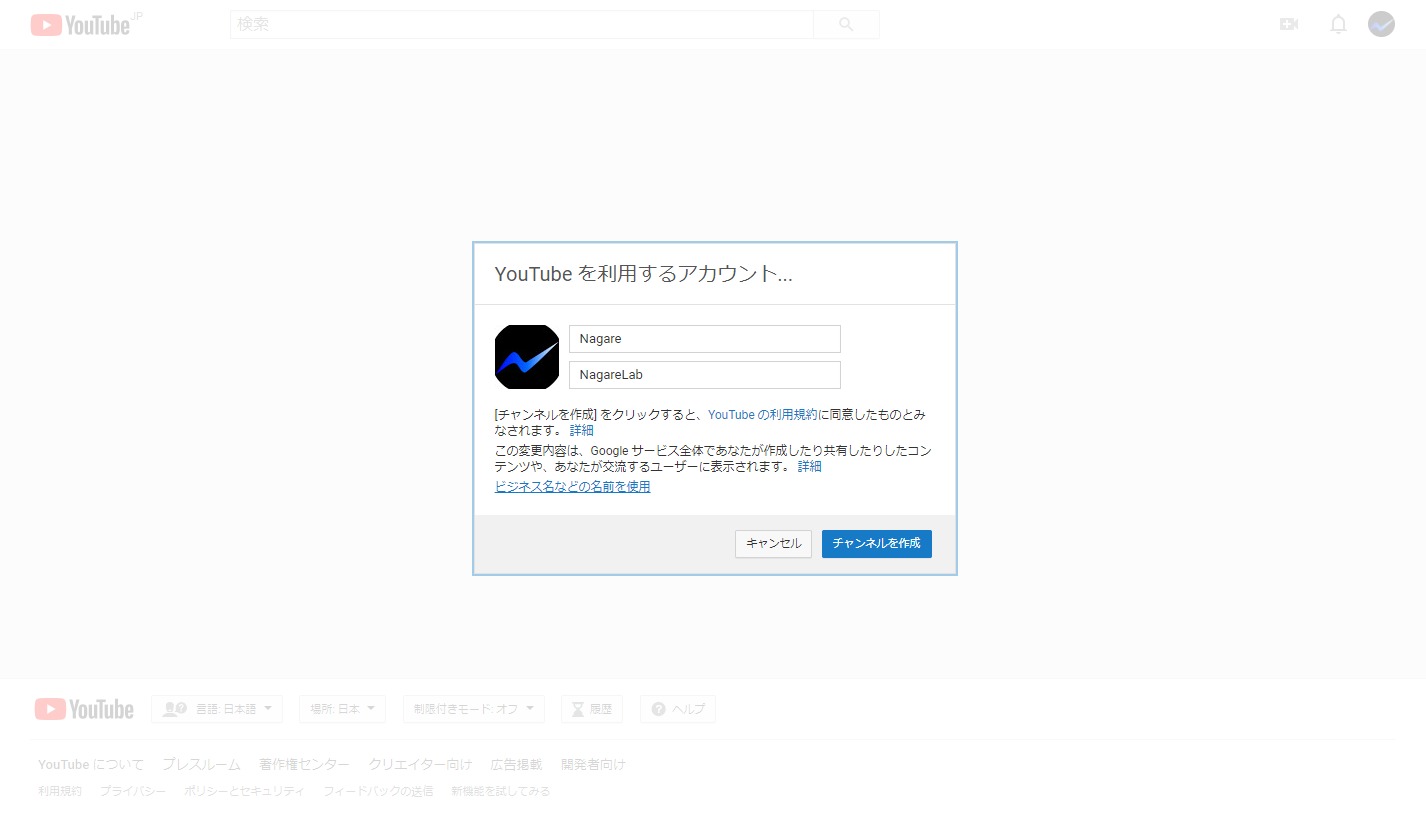Open クリエイター向け footer link

click(420, 765)
